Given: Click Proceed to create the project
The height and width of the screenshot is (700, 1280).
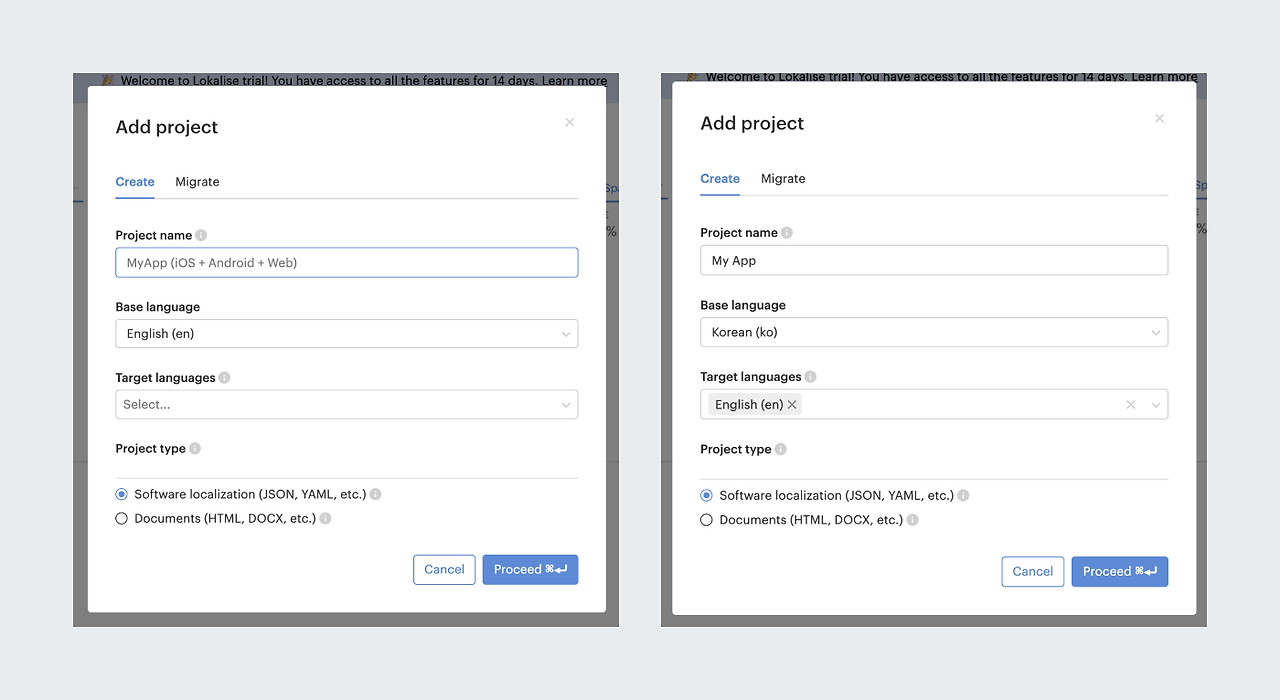Looking at the screenshot, I should 530,569.
